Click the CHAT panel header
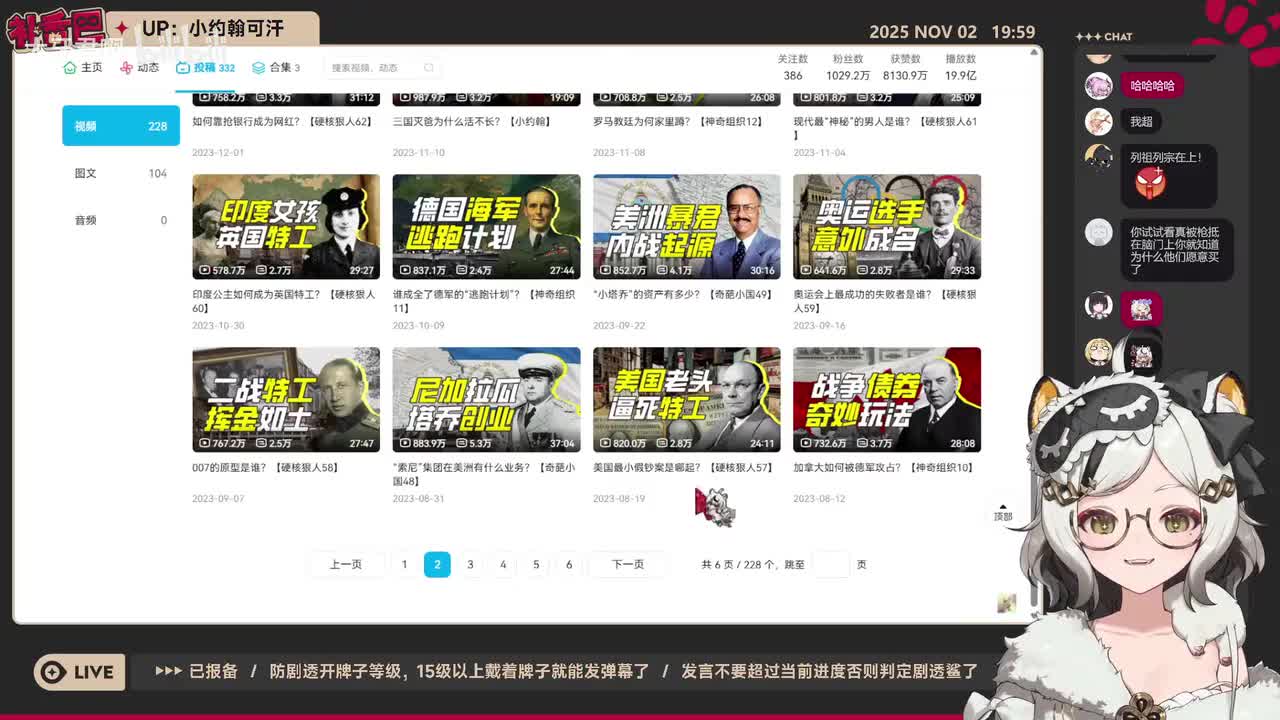The width and height of the screenshot is (1280, 720). click(1104, 37)
